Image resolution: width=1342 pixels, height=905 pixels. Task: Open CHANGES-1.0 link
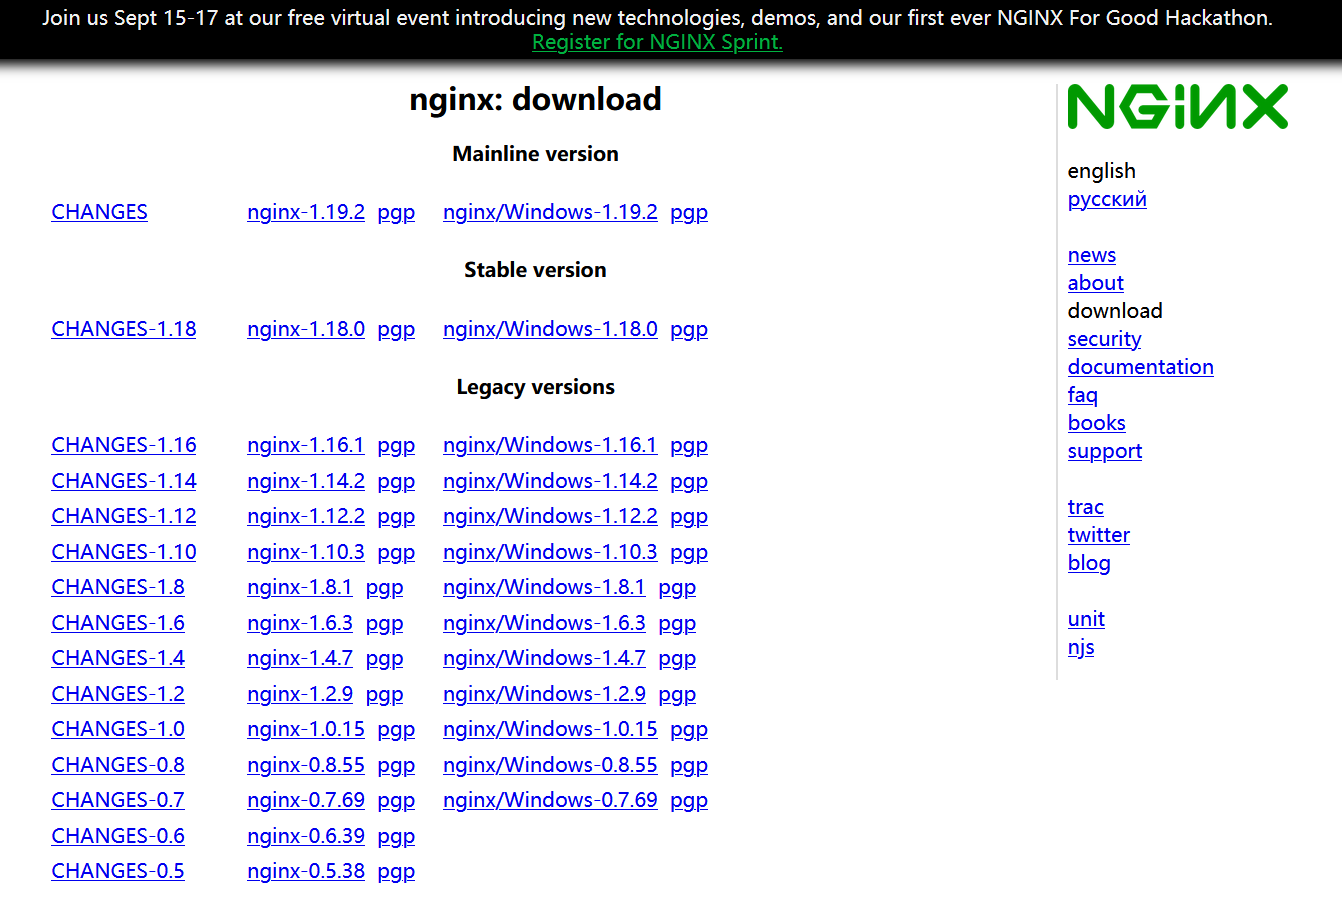[118, 729]
